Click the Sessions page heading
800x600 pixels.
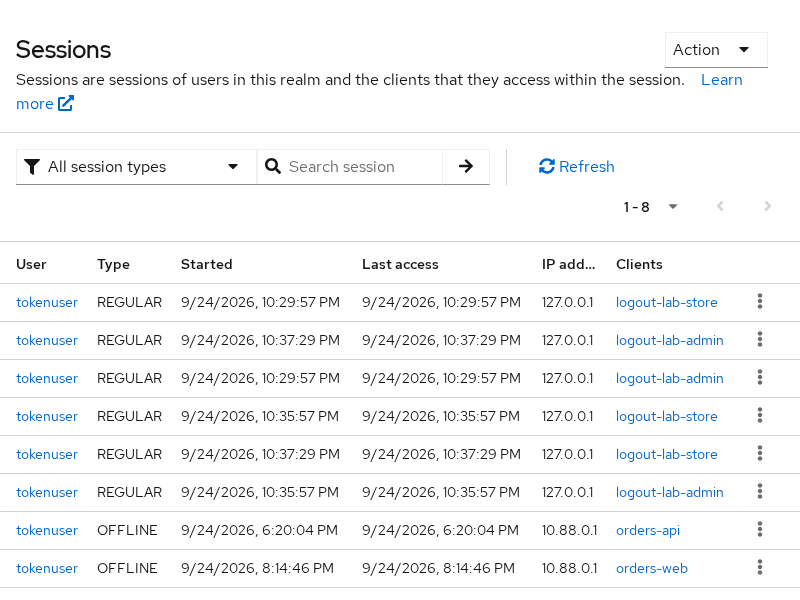pos(63,49)
